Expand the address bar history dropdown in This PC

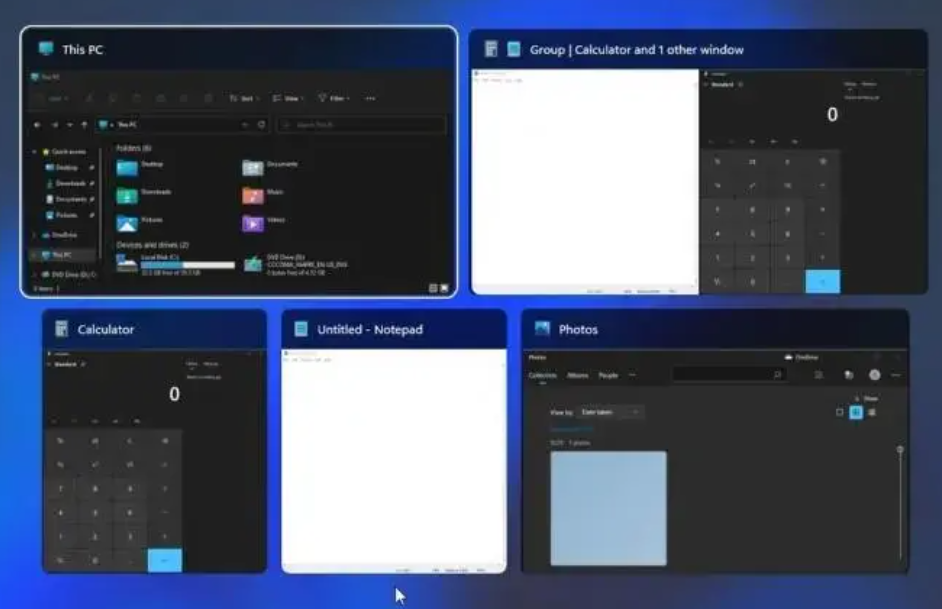coord(245,125)
